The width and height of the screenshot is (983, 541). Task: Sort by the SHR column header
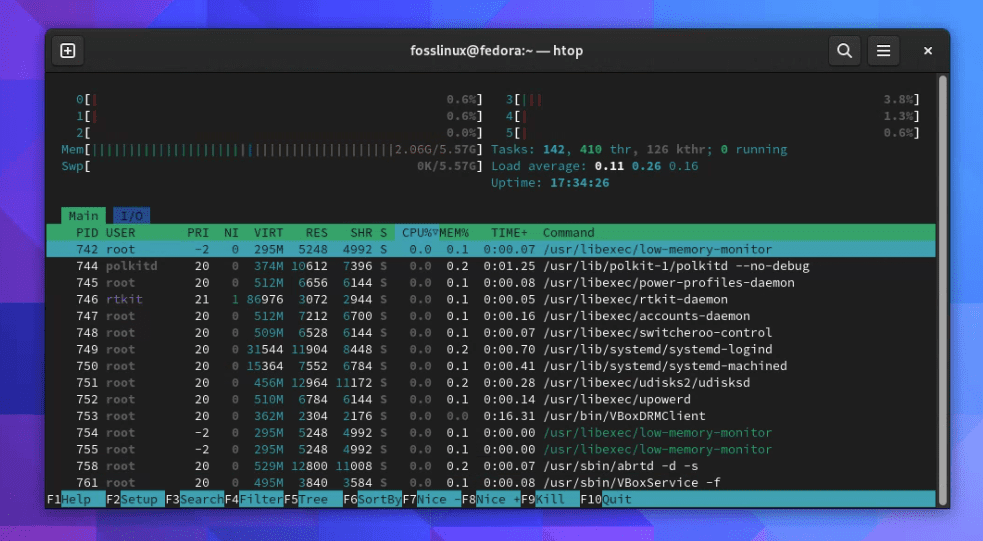point(361,233)
